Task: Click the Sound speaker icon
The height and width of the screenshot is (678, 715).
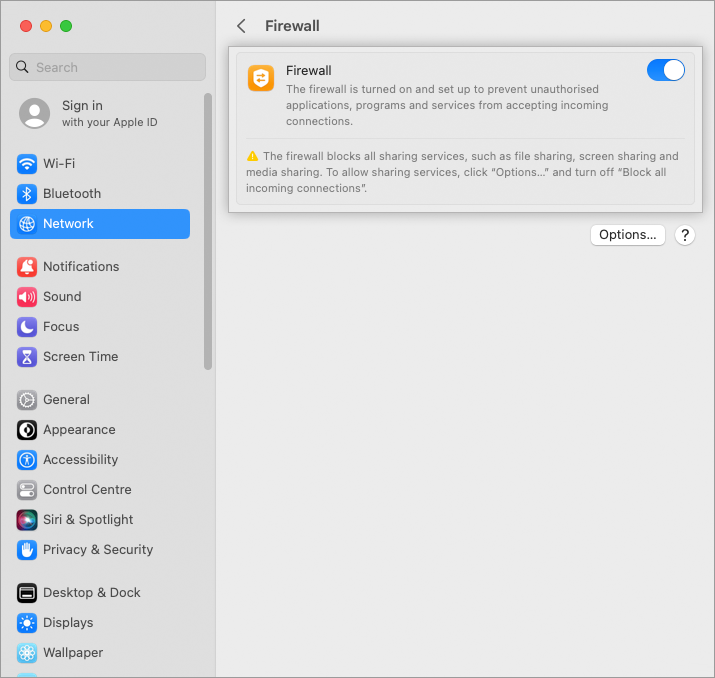Action: [x=27, y=296]
